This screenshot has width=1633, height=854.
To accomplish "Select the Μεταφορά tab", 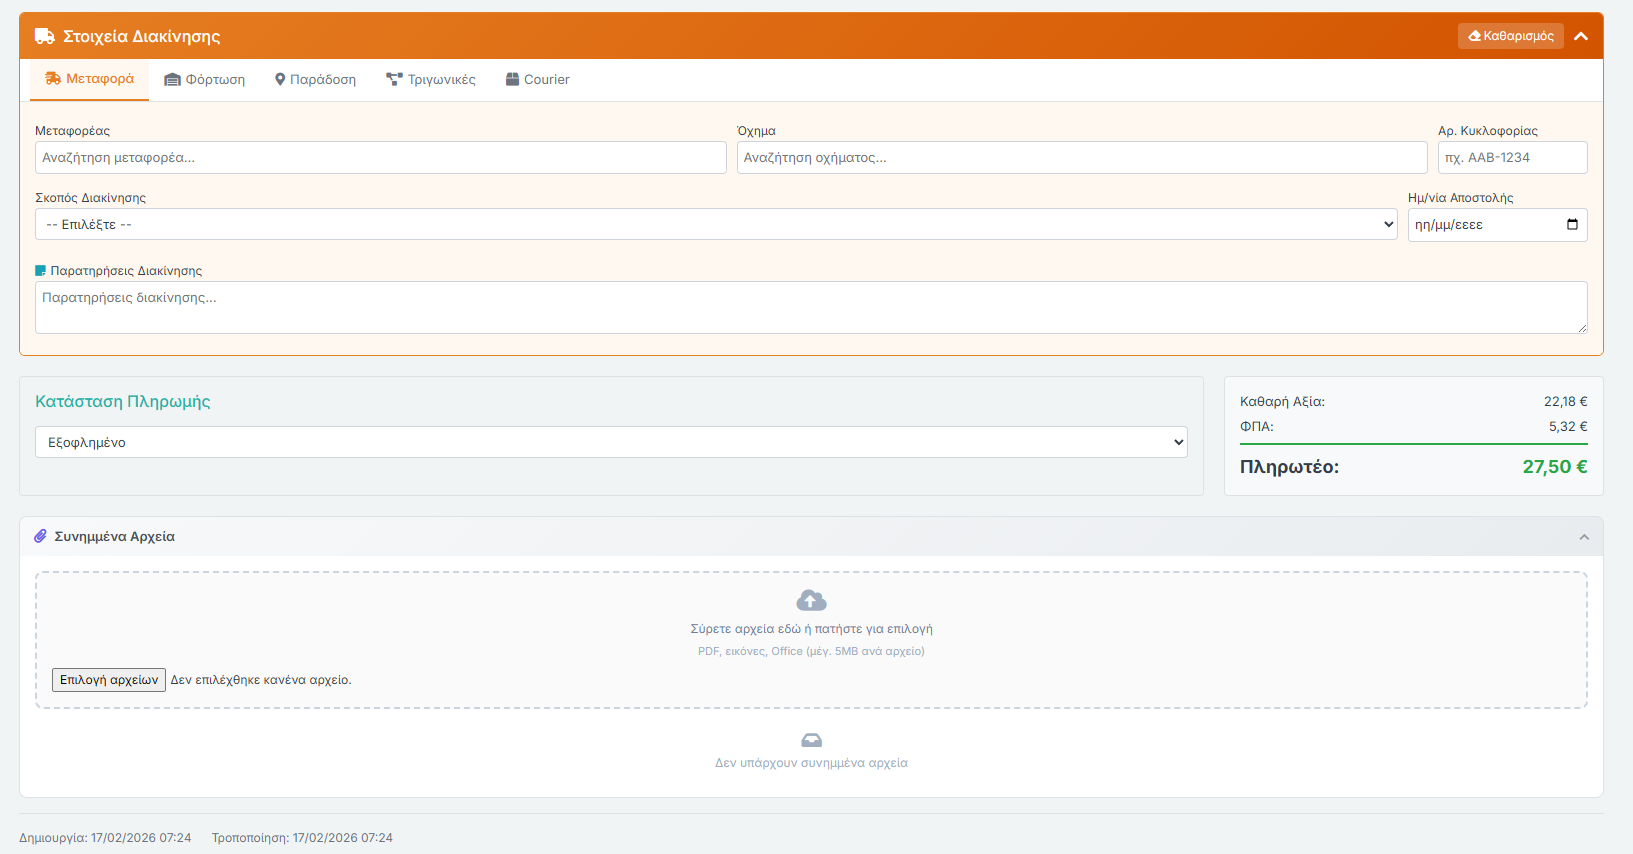I will [x=90, y=79].
